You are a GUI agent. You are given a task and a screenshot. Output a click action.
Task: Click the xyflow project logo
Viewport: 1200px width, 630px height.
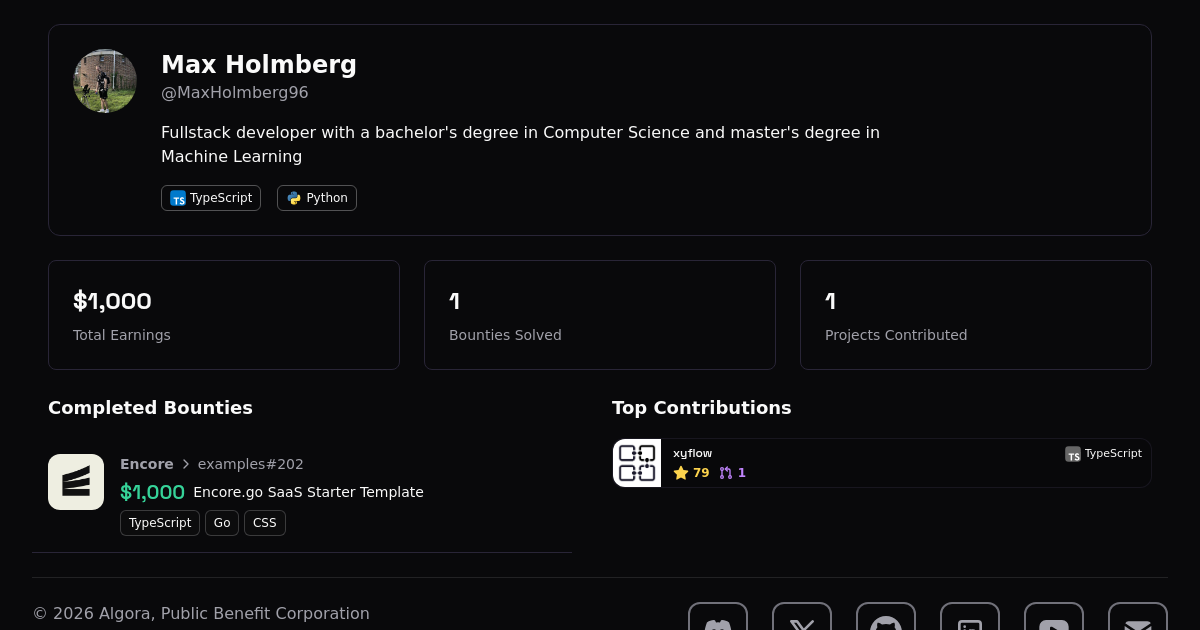(637, 463)
